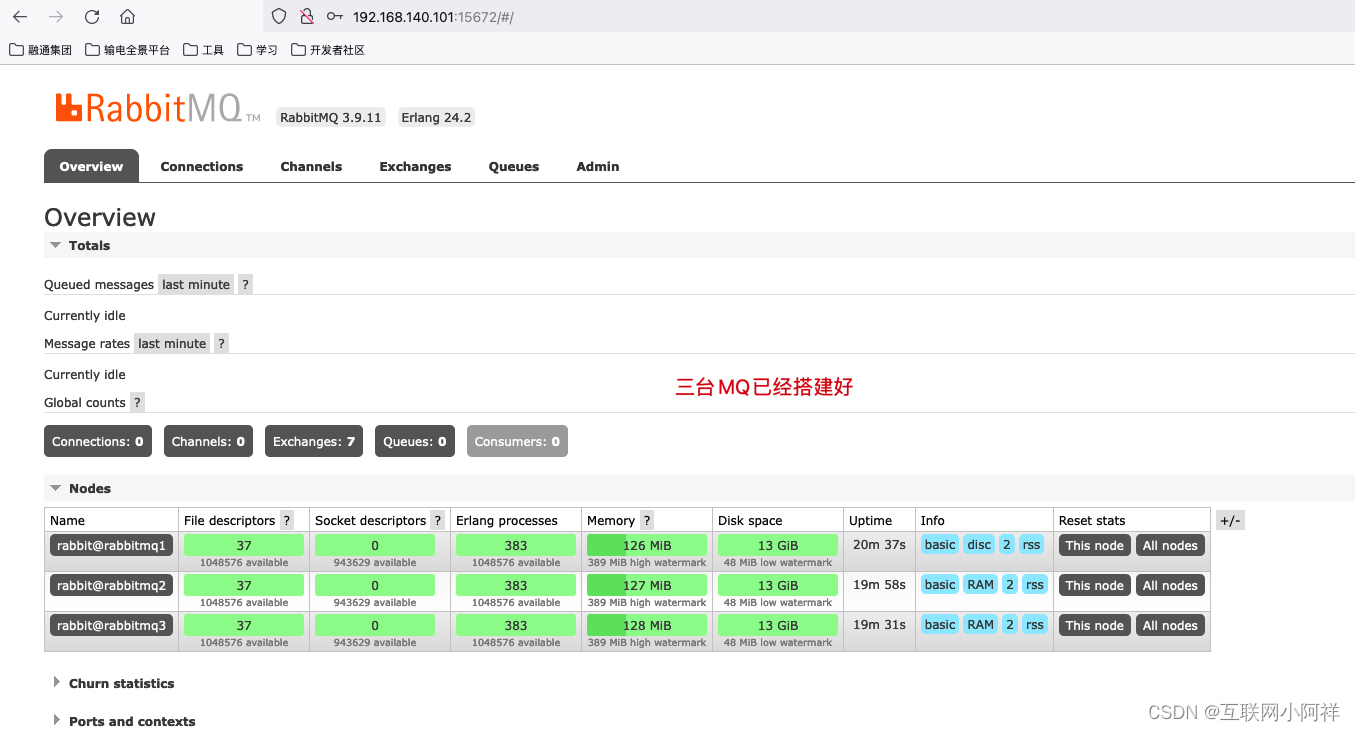
Task: Switch to the Connections tab
Action: pos(202,166)
